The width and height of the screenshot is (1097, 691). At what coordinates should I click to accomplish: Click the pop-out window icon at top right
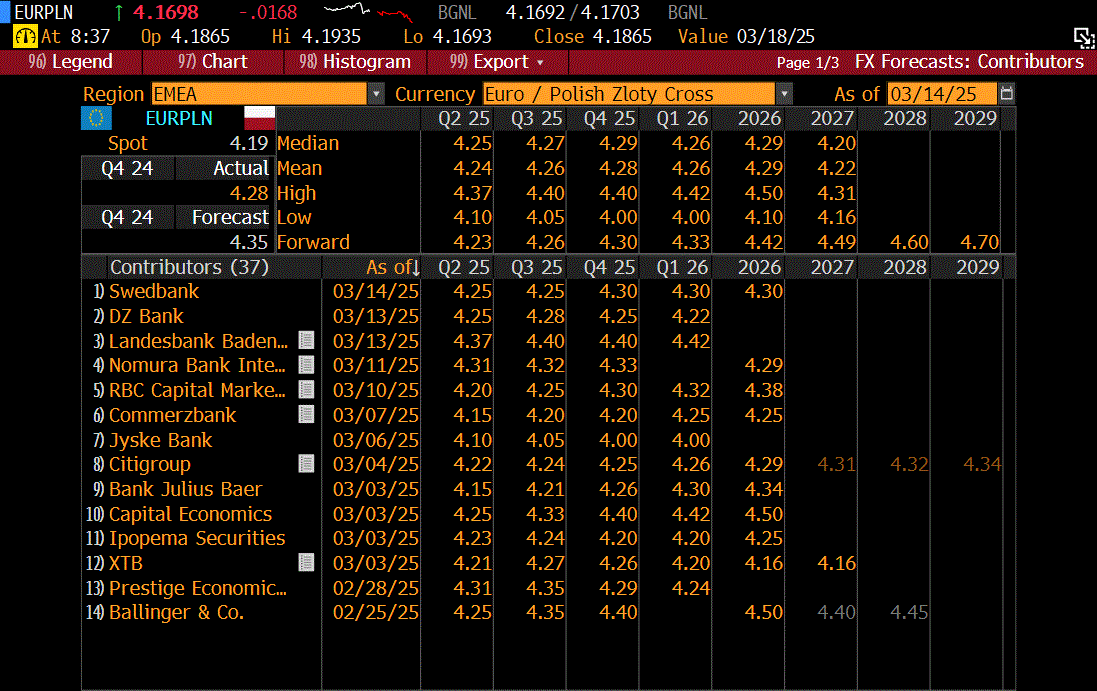tap(1084, 38)
